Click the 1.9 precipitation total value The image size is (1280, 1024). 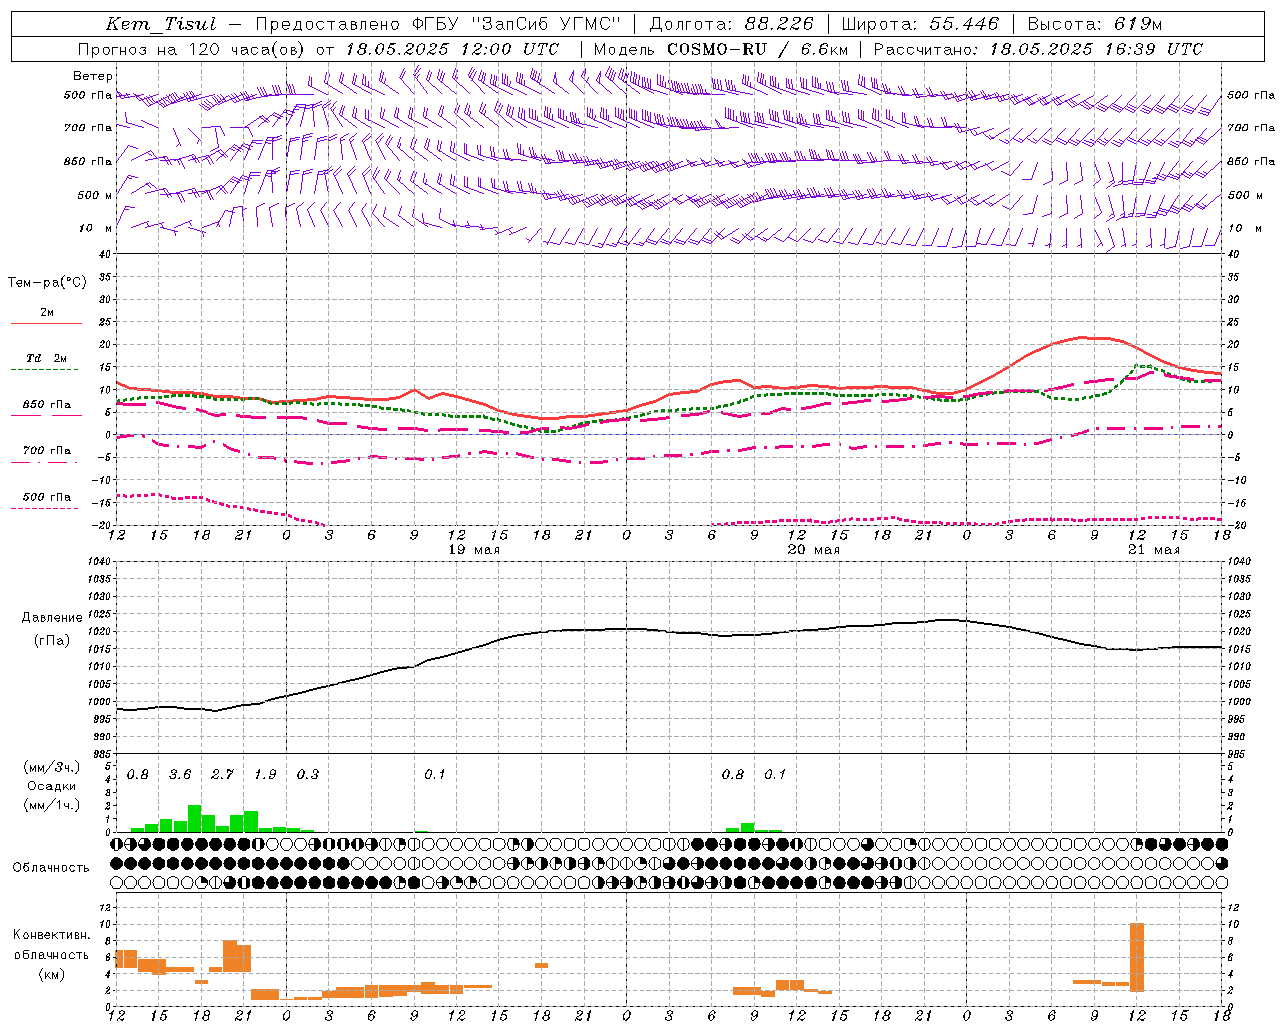(265, 774)
